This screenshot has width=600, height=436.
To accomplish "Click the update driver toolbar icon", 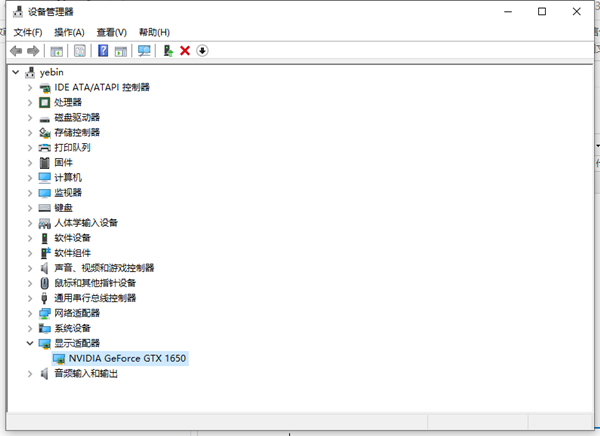I will tap(168, 51).
